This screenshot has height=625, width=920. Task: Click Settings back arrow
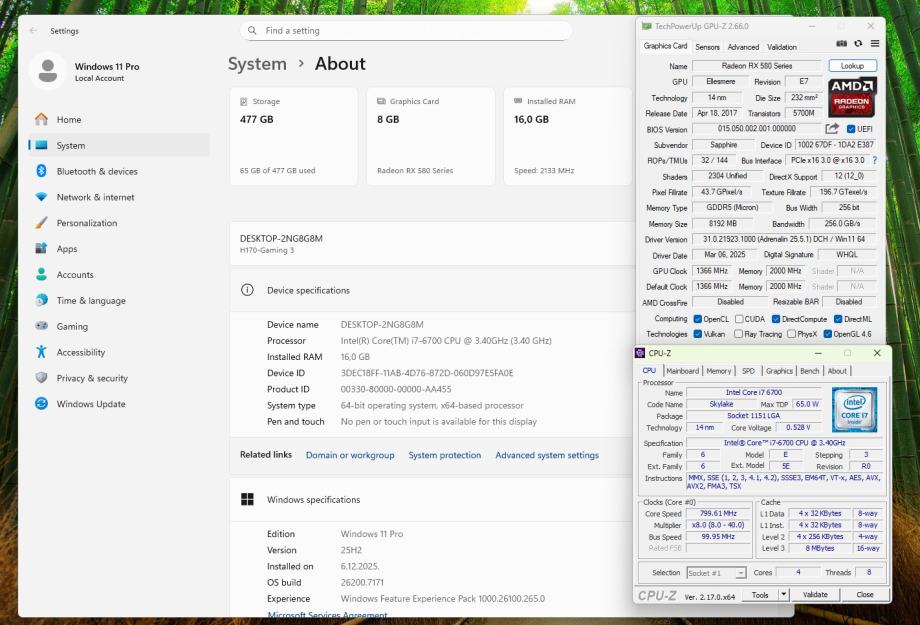34,31
